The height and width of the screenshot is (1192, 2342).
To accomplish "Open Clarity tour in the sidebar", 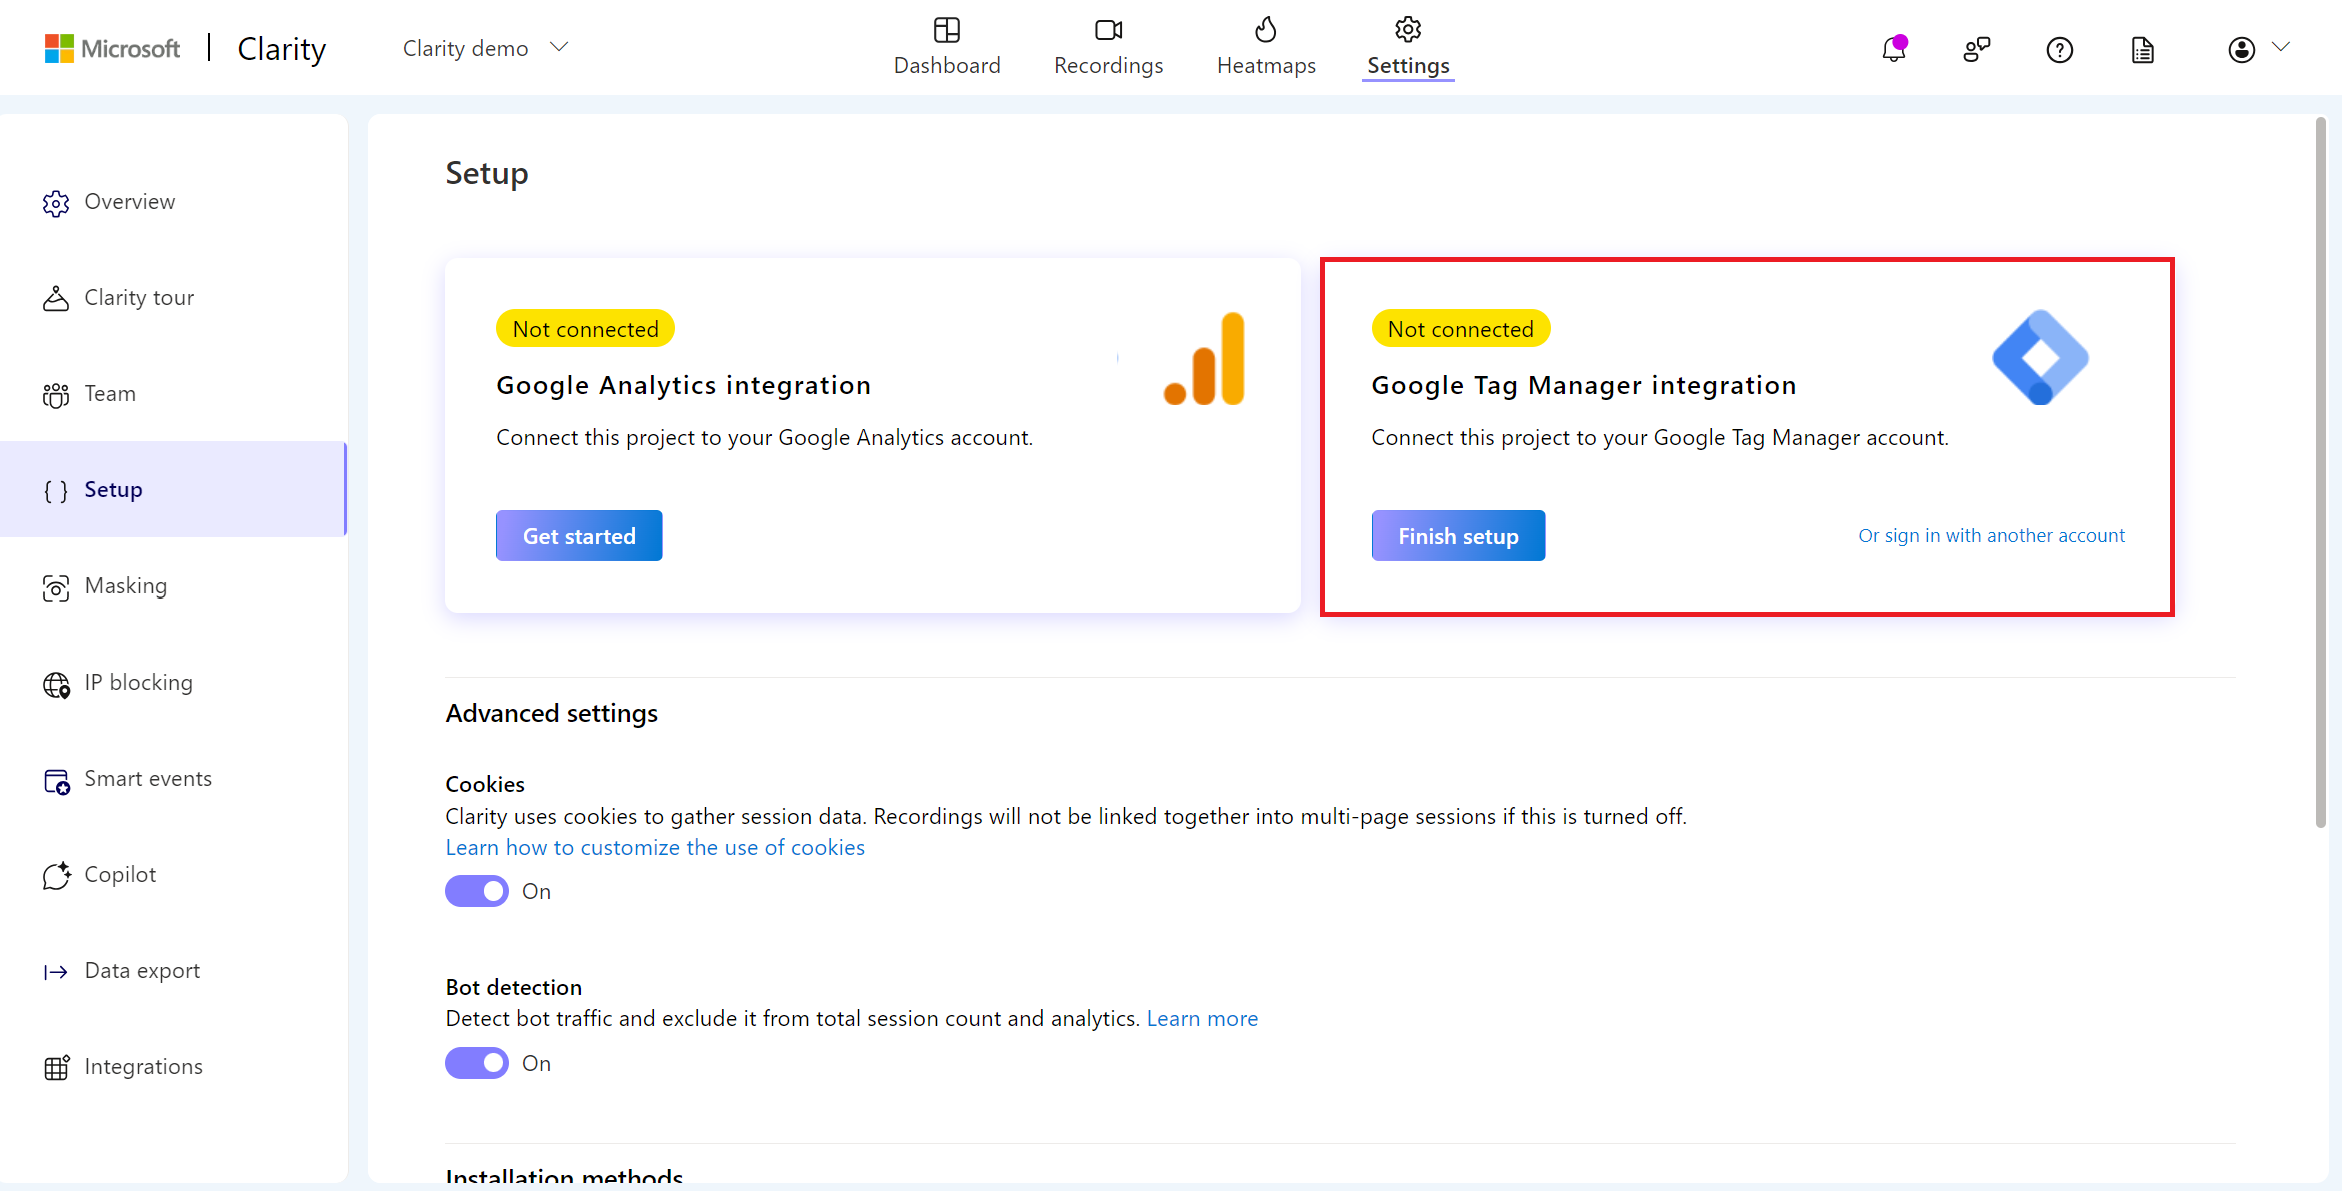I will tap(174, 298).
